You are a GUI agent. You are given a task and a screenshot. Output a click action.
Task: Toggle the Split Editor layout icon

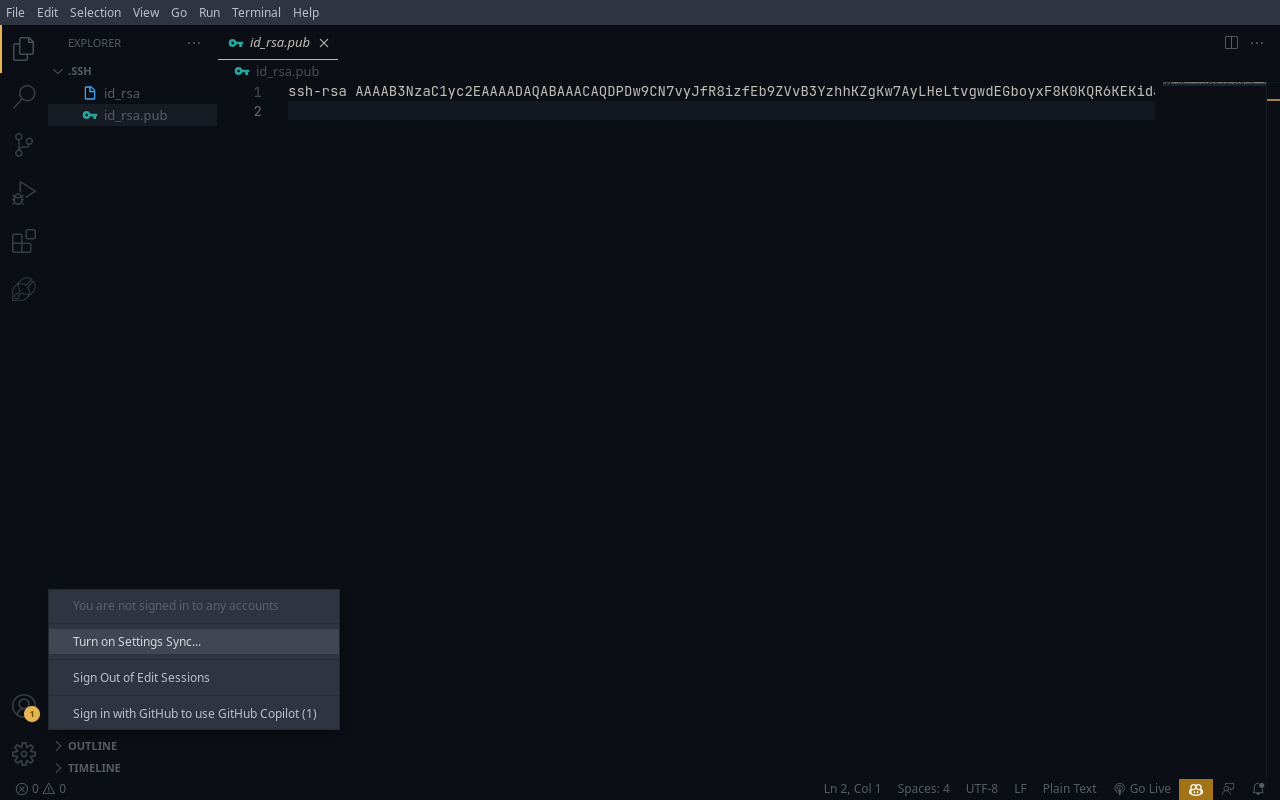pyautogui.click(x=1229, y=42)
